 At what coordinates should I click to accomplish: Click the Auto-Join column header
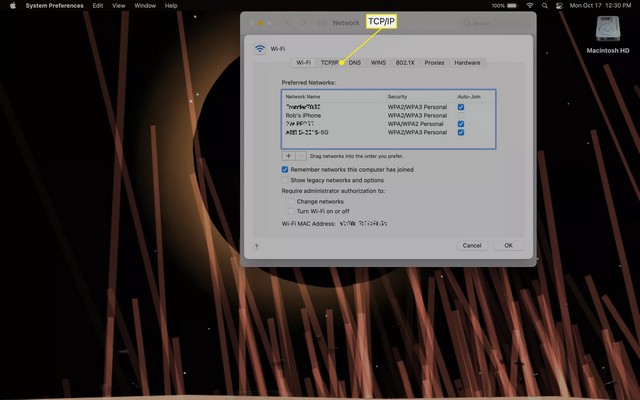469,97
